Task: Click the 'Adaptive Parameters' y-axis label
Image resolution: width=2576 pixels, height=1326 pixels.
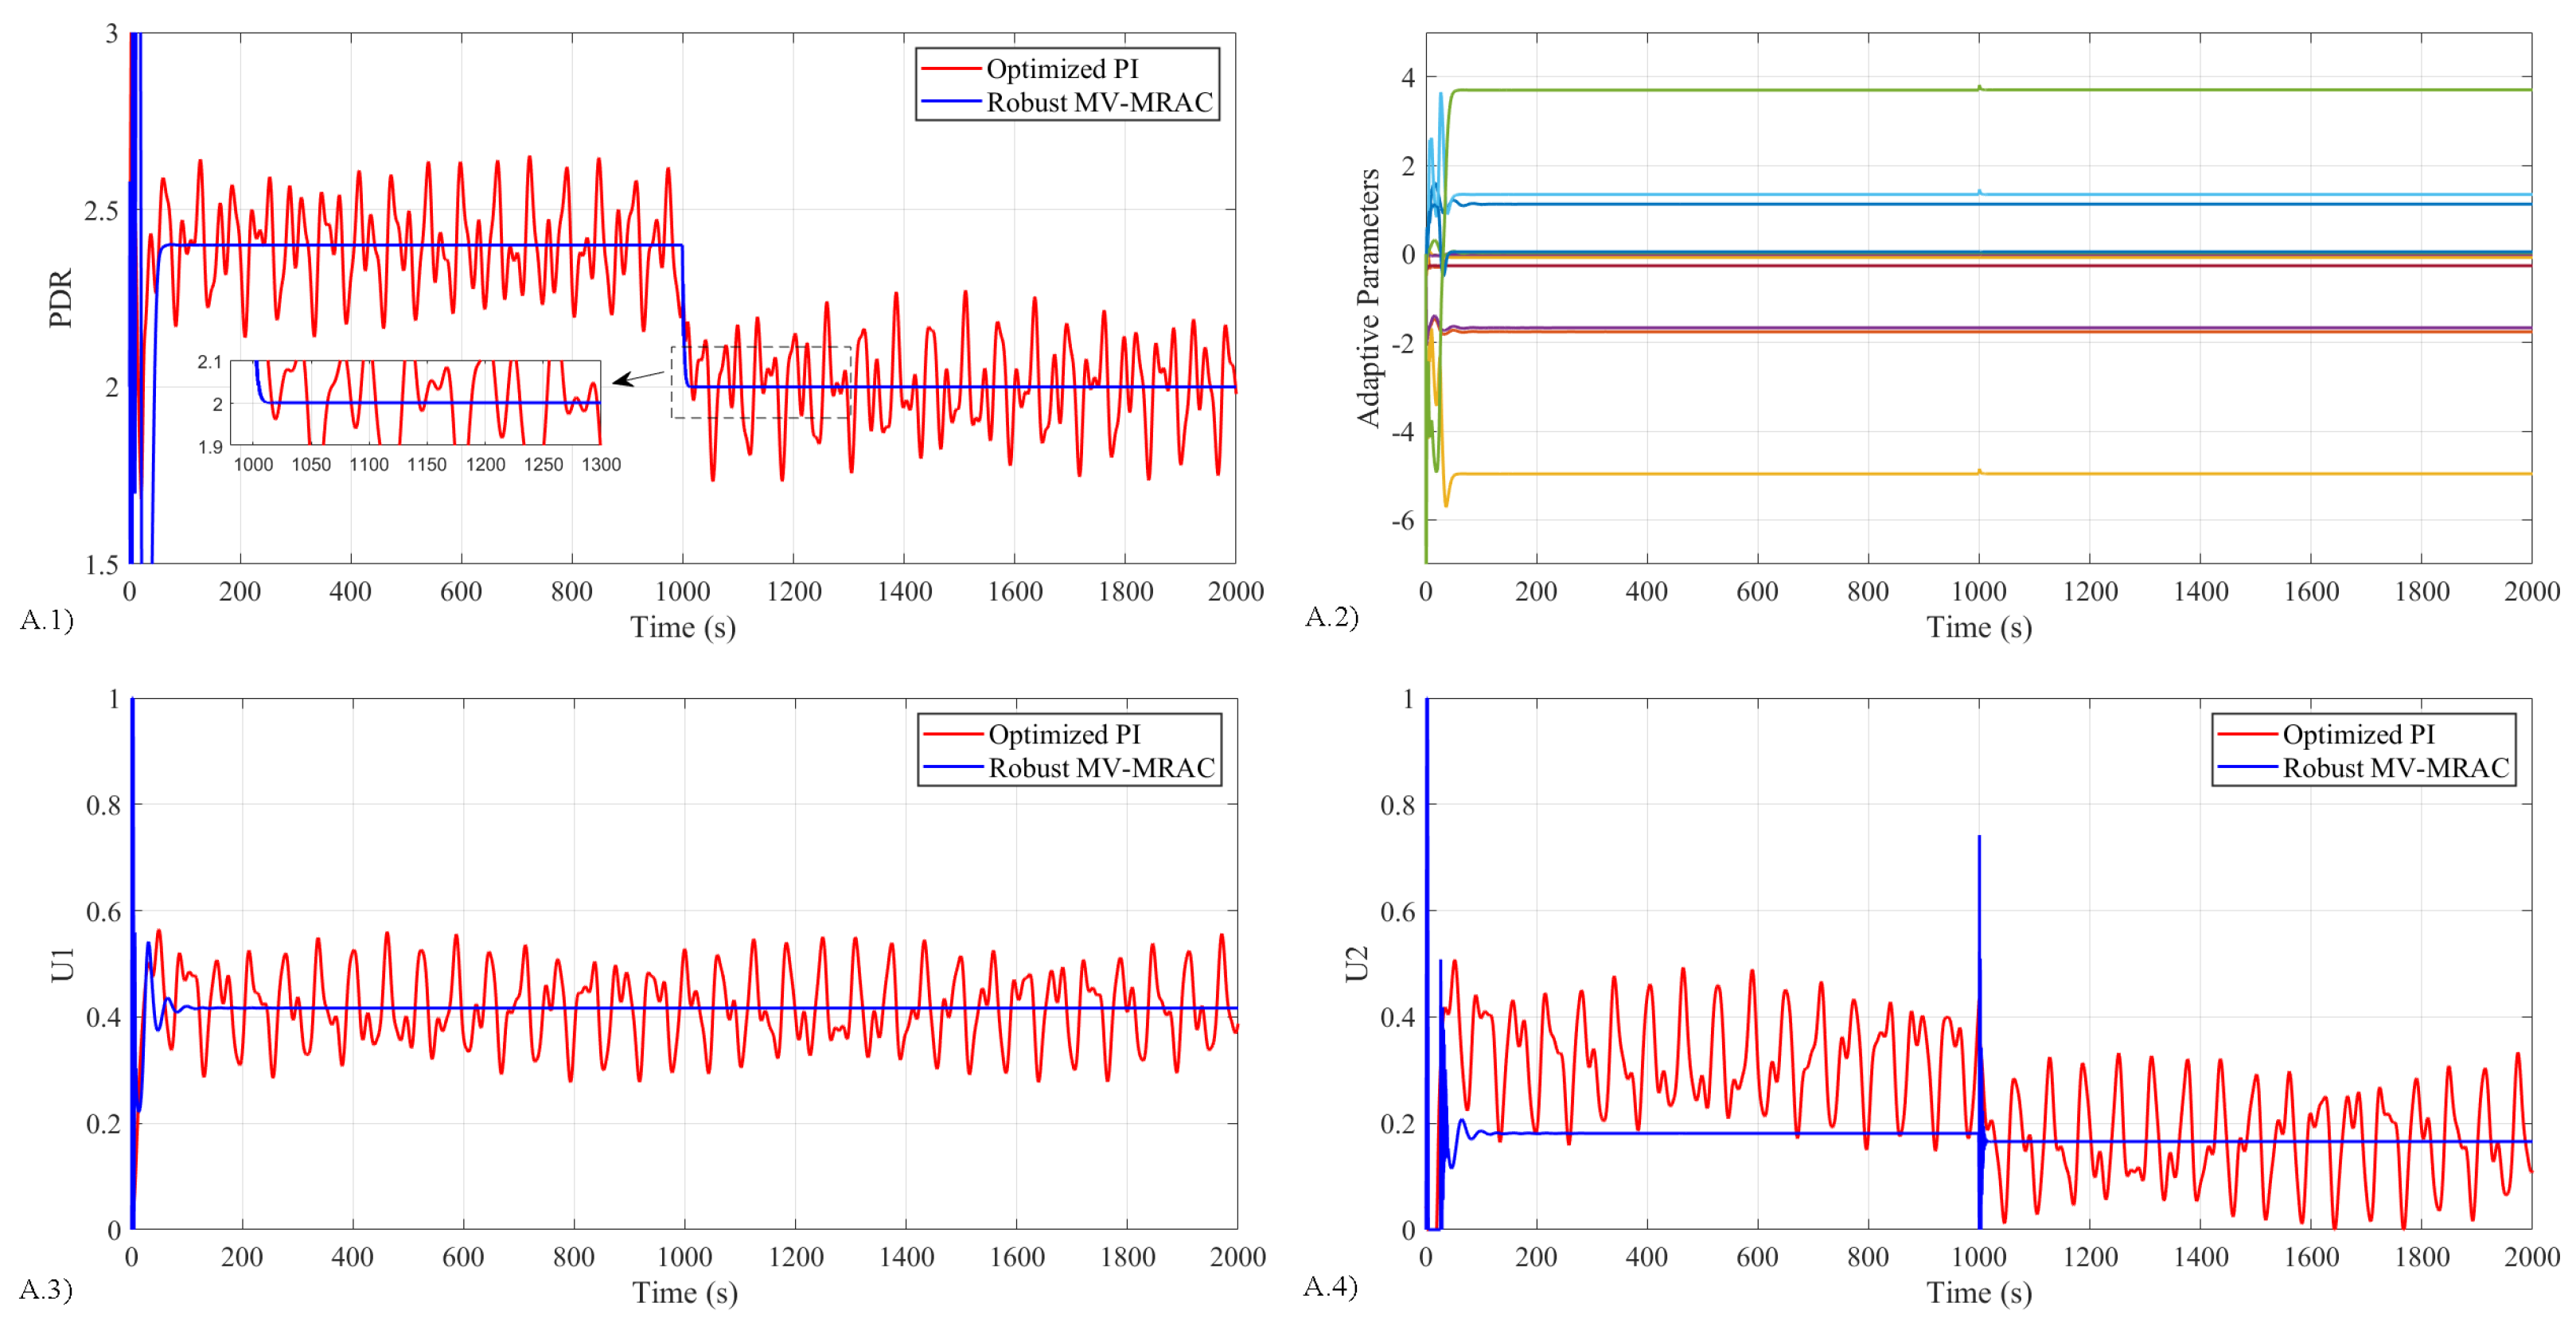Action: click(x=1368, y=298)
